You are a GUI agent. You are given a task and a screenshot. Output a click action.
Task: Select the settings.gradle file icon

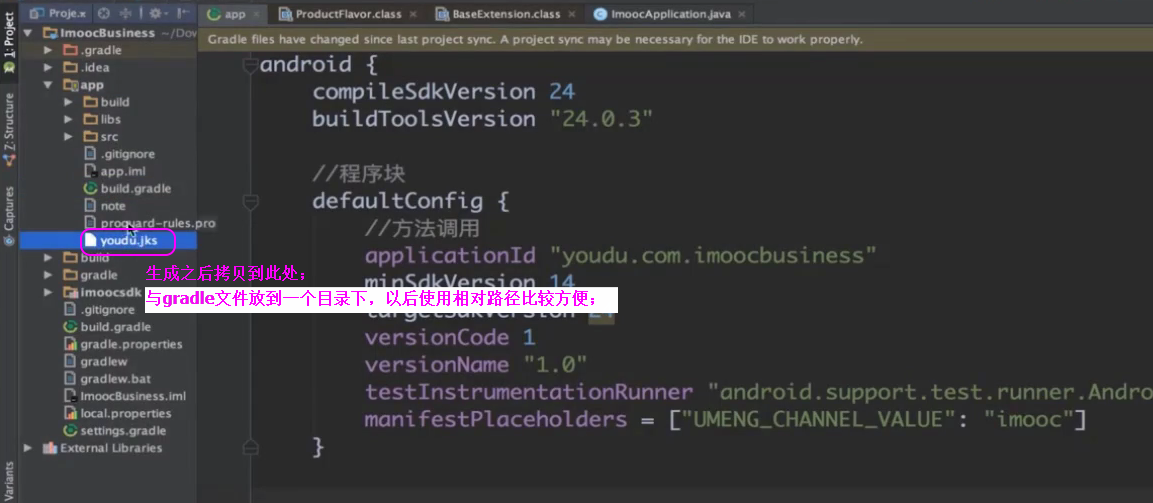click(x=71, y=430)
